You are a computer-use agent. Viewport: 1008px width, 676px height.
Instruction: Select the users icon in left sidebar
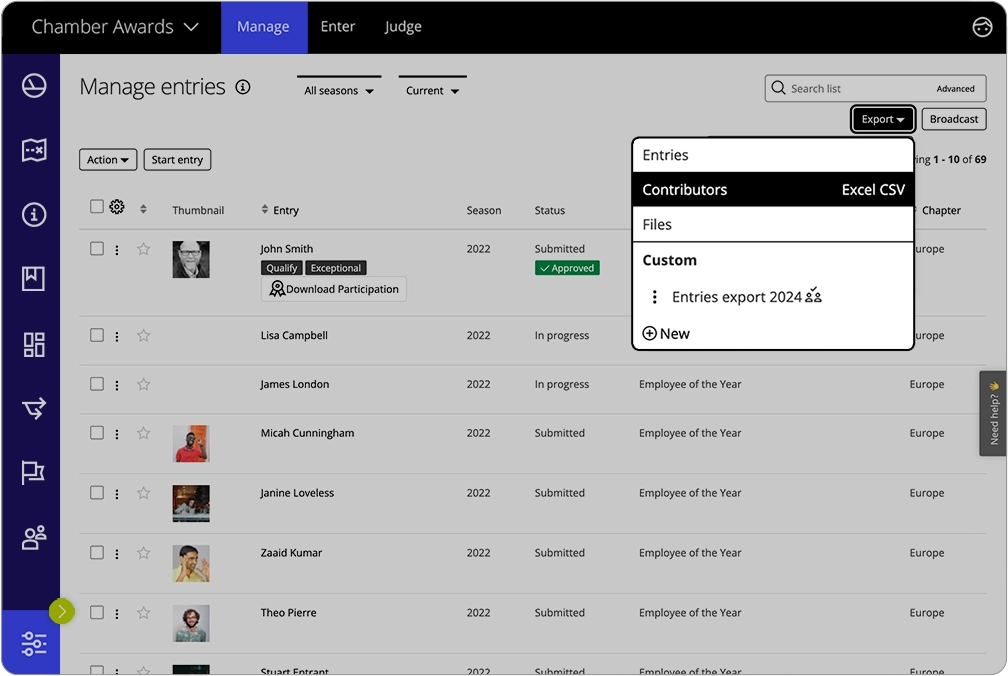coord(33,537)
